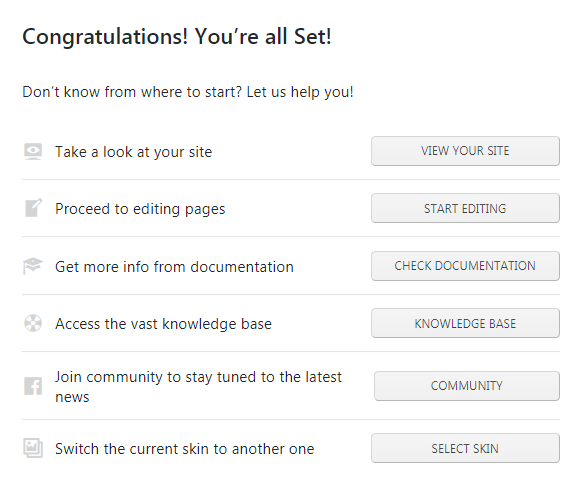The image size is (574, 484).
Task: Visit the KNOWLEDGE BASE button
Action: tap(465, 323)
